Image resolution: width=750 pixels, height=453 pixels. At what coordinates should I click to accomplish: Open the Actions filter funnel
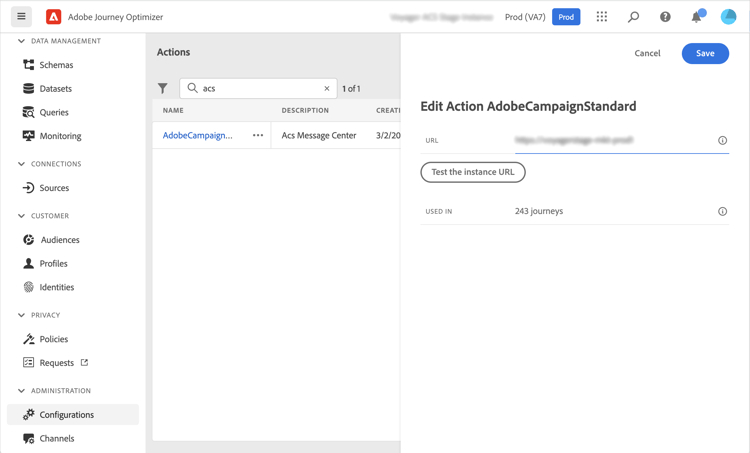coord(163,88)
